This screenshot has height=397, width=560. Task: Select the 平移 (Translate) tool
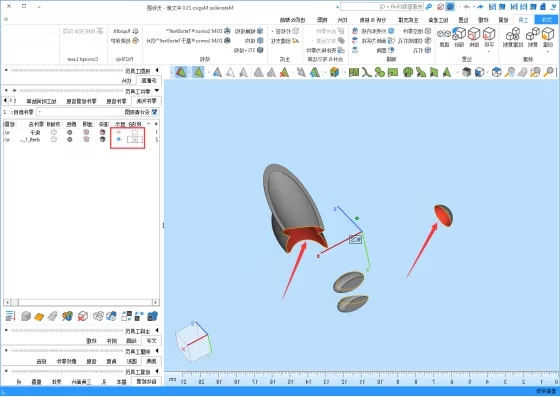[489, 37]
